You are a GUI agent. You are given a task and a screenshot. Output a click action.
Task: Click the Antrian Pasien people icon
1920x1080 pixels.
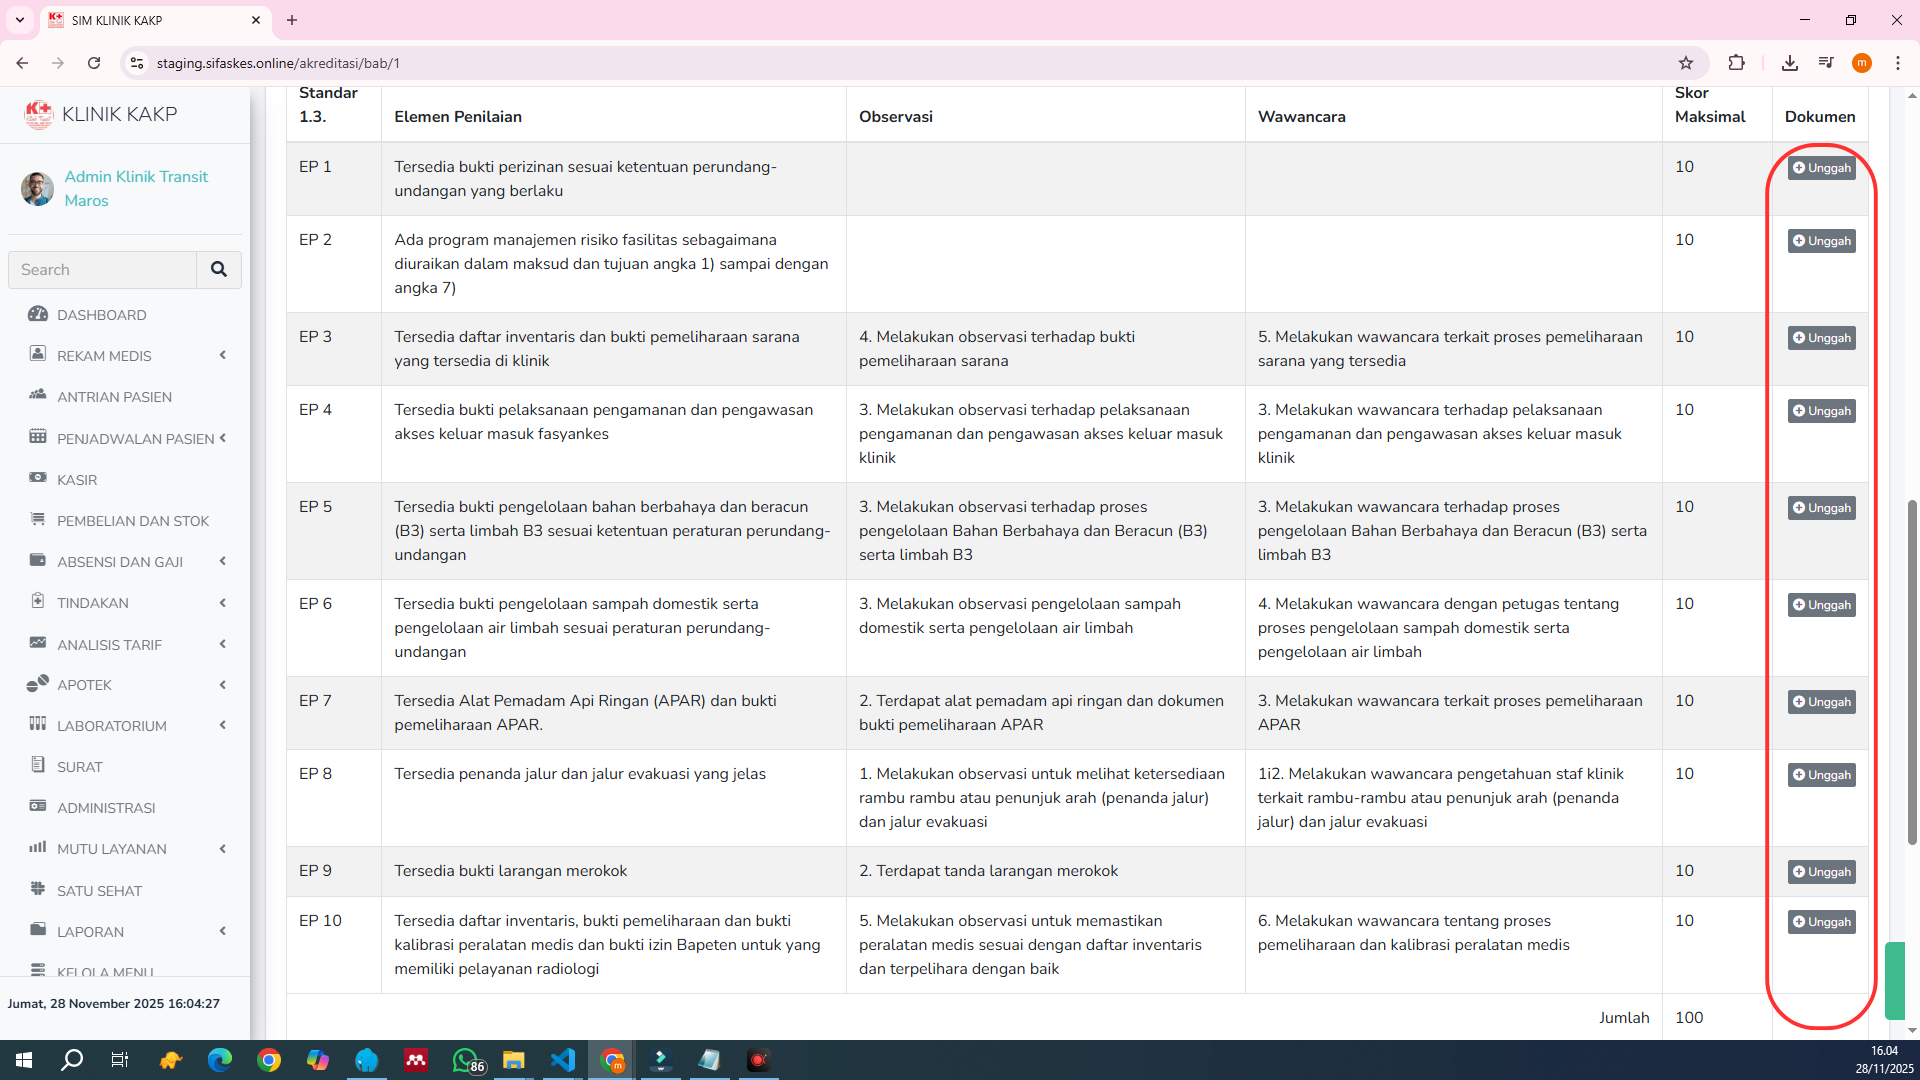coord(38,395)
